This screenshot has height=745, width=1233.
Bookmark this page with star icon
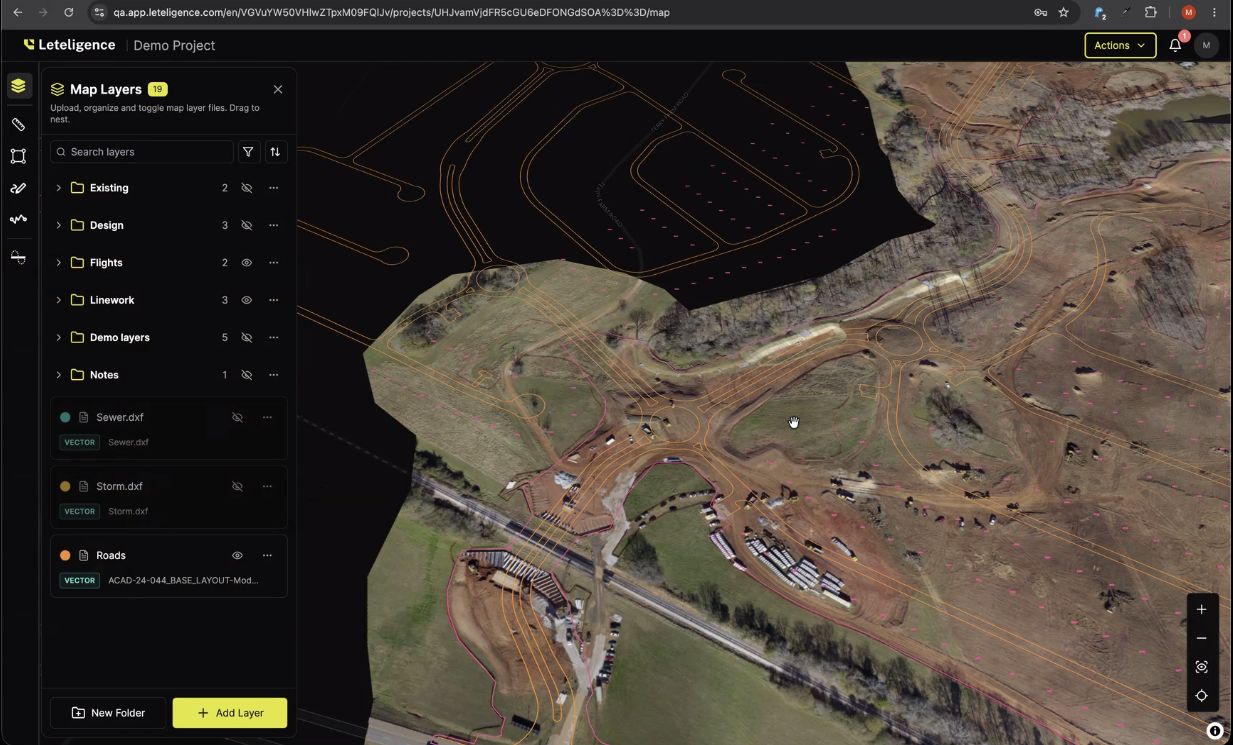(x=1064, y=12)
